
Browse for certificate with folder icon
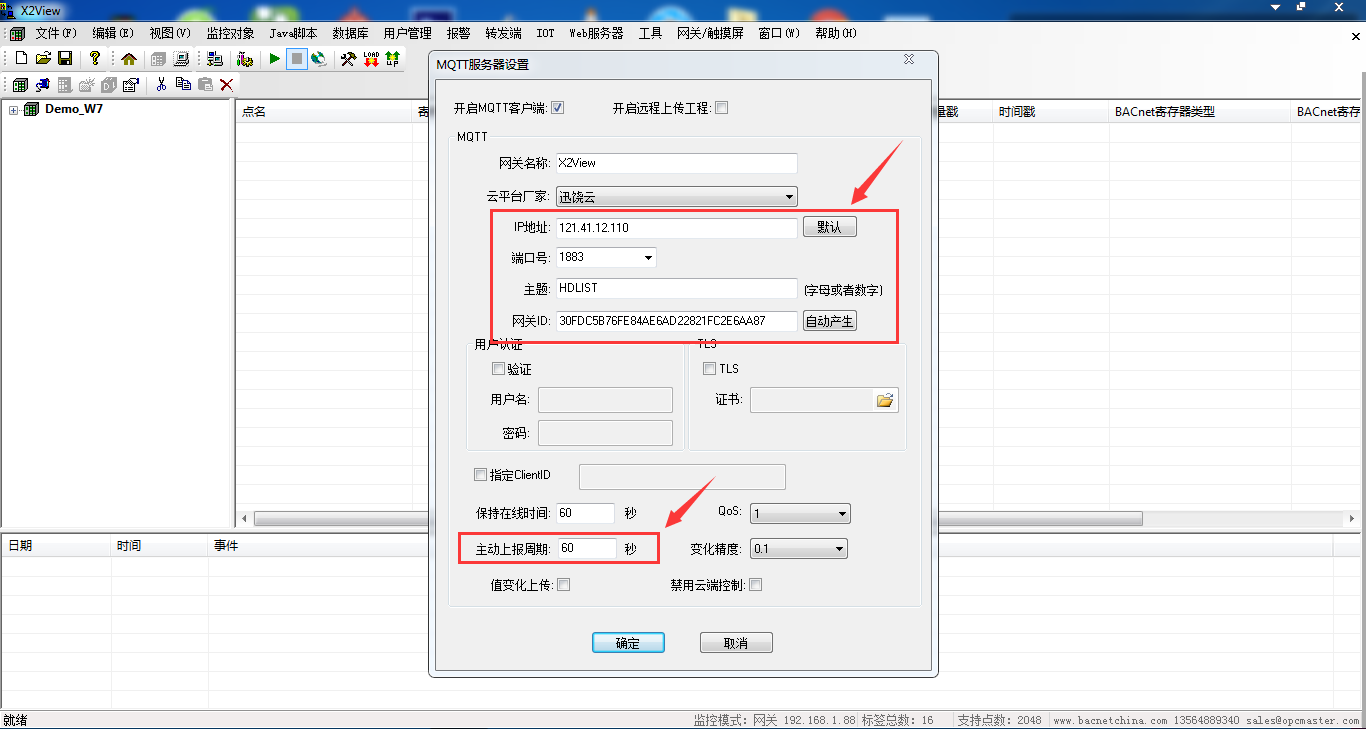pos(885,401)
